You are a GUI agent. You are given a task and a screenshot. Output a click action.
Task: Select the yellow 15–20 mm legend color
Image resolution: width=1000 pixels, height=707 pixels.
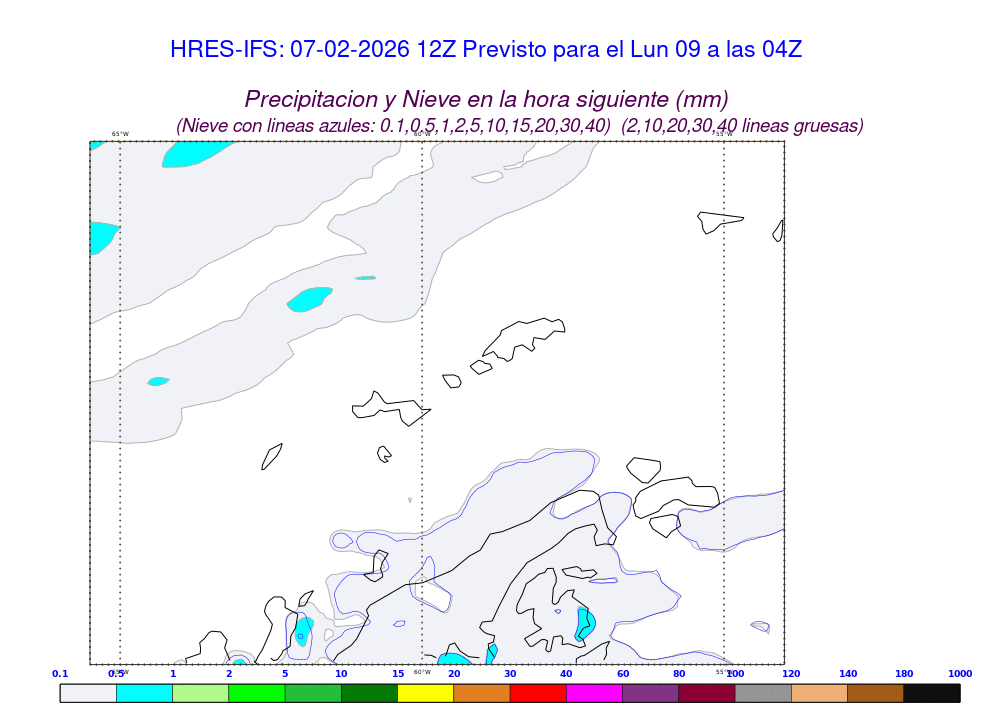click(425, 692)
